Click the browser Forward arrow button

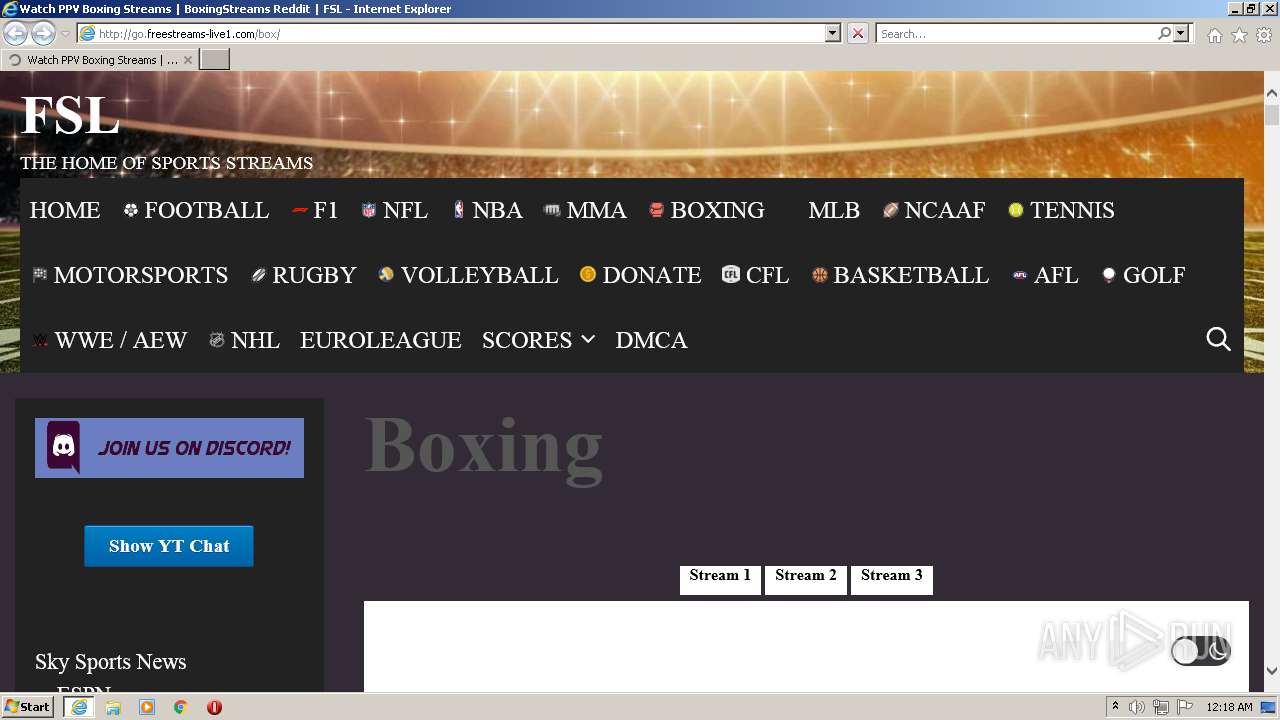(43, 34)
